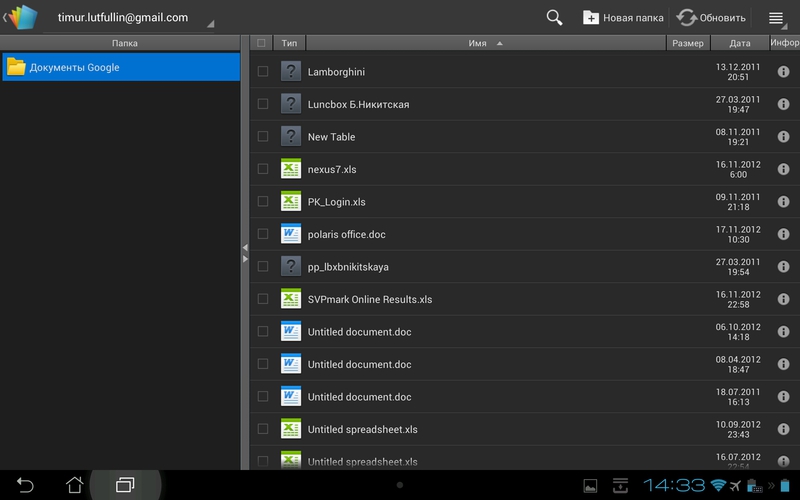Screen dimensions: 800x500
Task: Click the polaris office.doc Word icon
Action: tap(291, 234)
